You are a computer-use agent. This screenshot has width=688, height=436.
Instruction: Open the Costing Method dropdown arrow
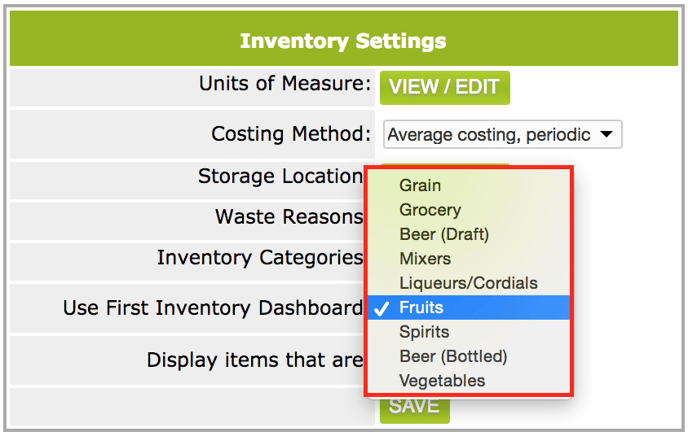[606, 134]
